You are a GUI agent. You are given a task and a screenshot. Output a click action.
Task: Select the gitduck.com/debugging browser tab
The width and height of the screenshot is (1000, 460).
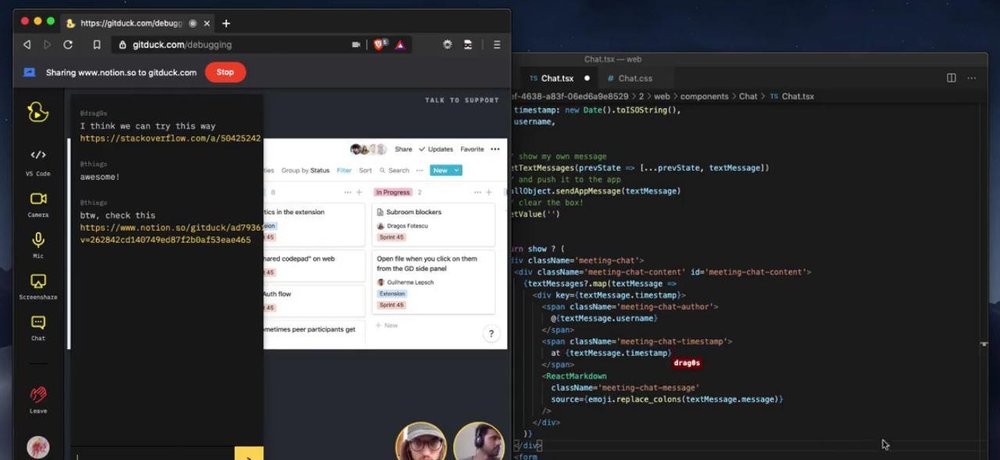[137, 24]
